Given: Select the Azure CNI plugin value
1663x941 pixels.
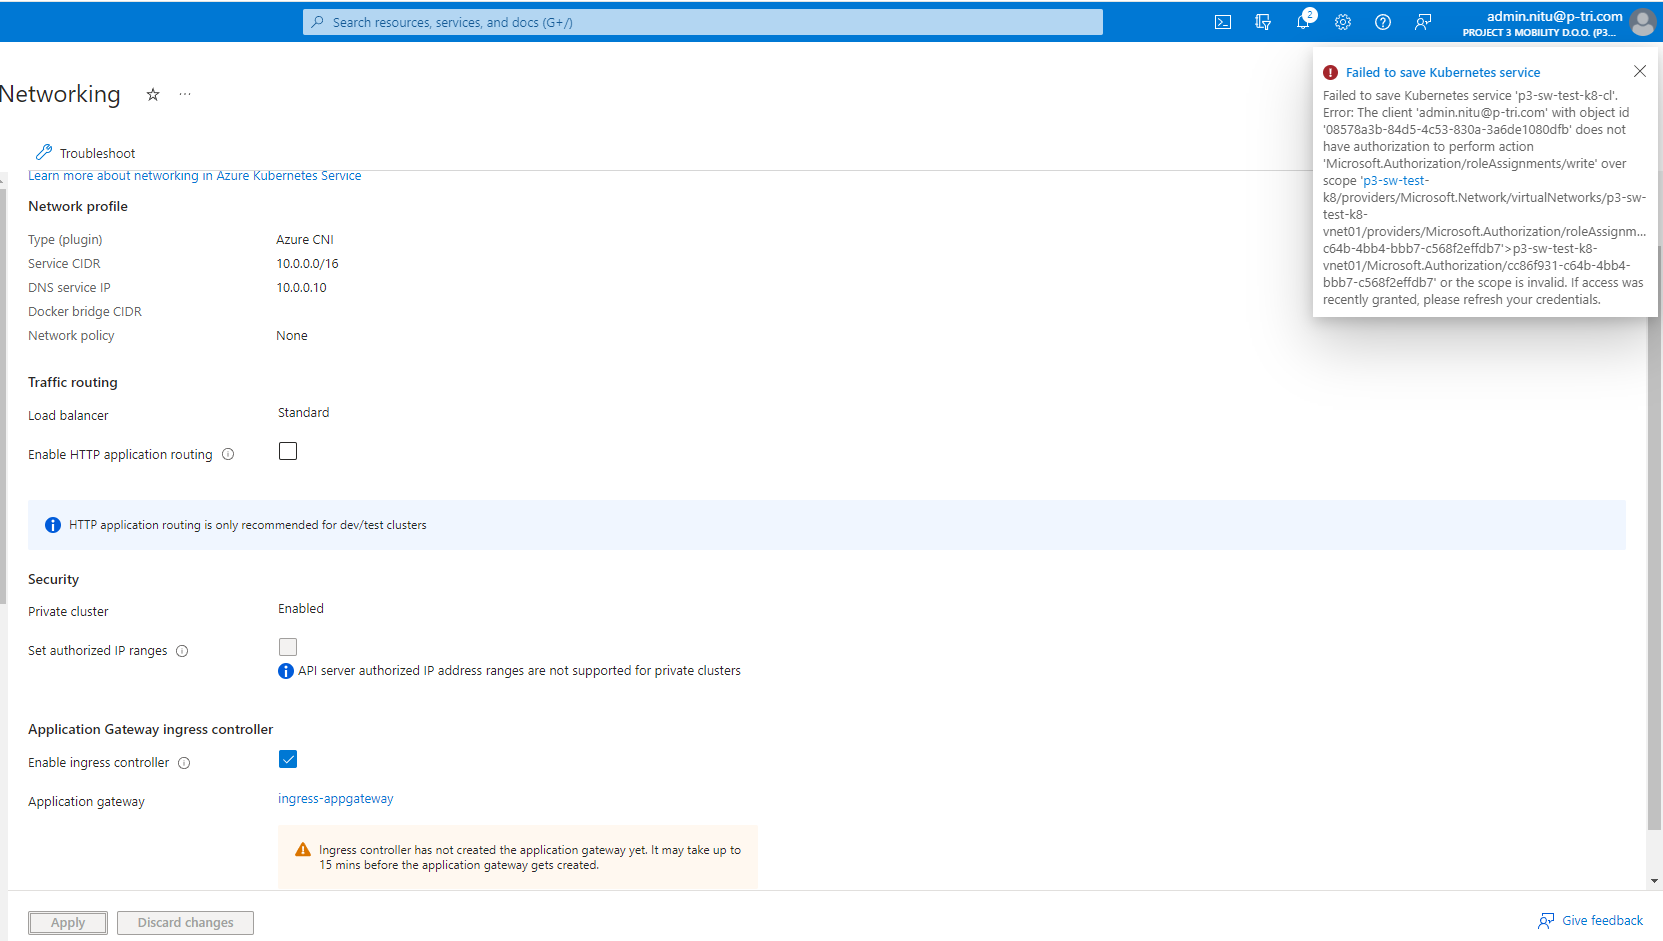Looking at the screenshot, I should pos(305,240).
